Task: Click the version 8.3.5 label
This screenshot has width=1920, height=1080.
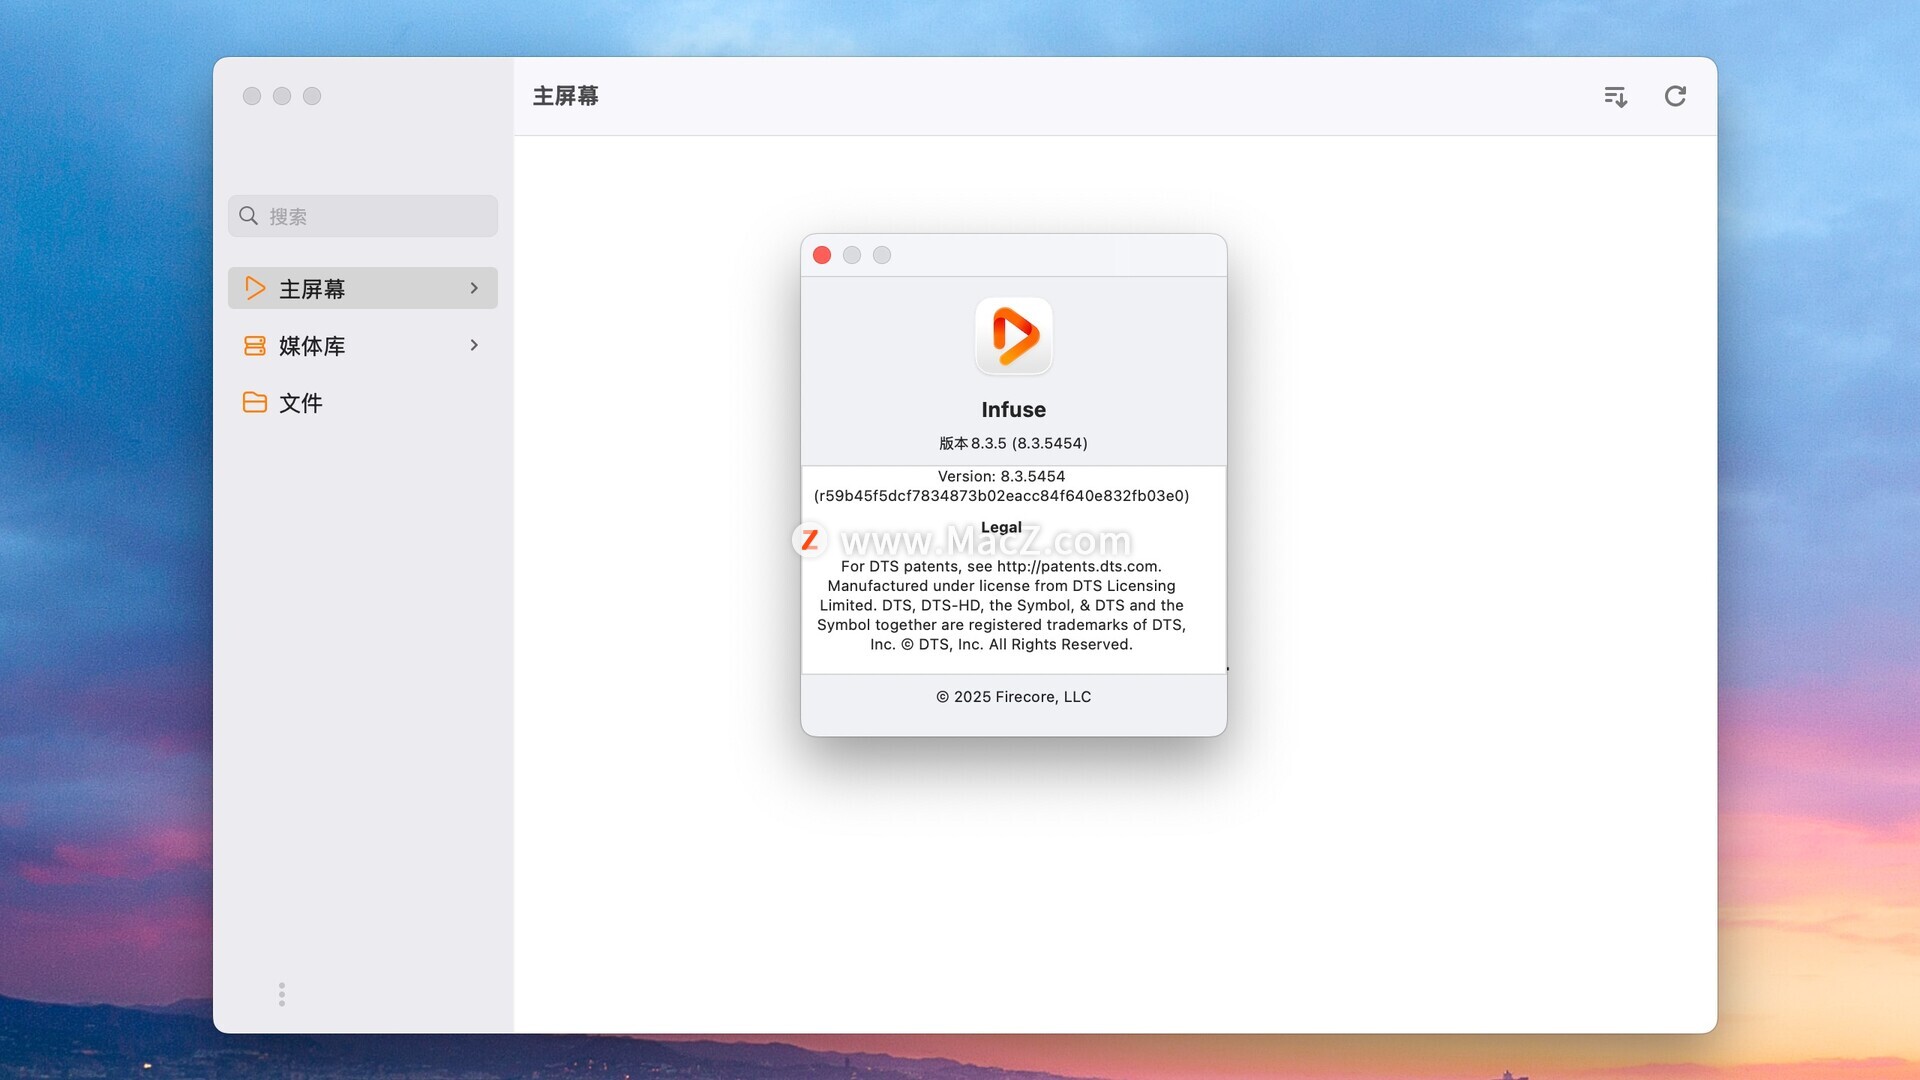Action: tap(1013, 443)
